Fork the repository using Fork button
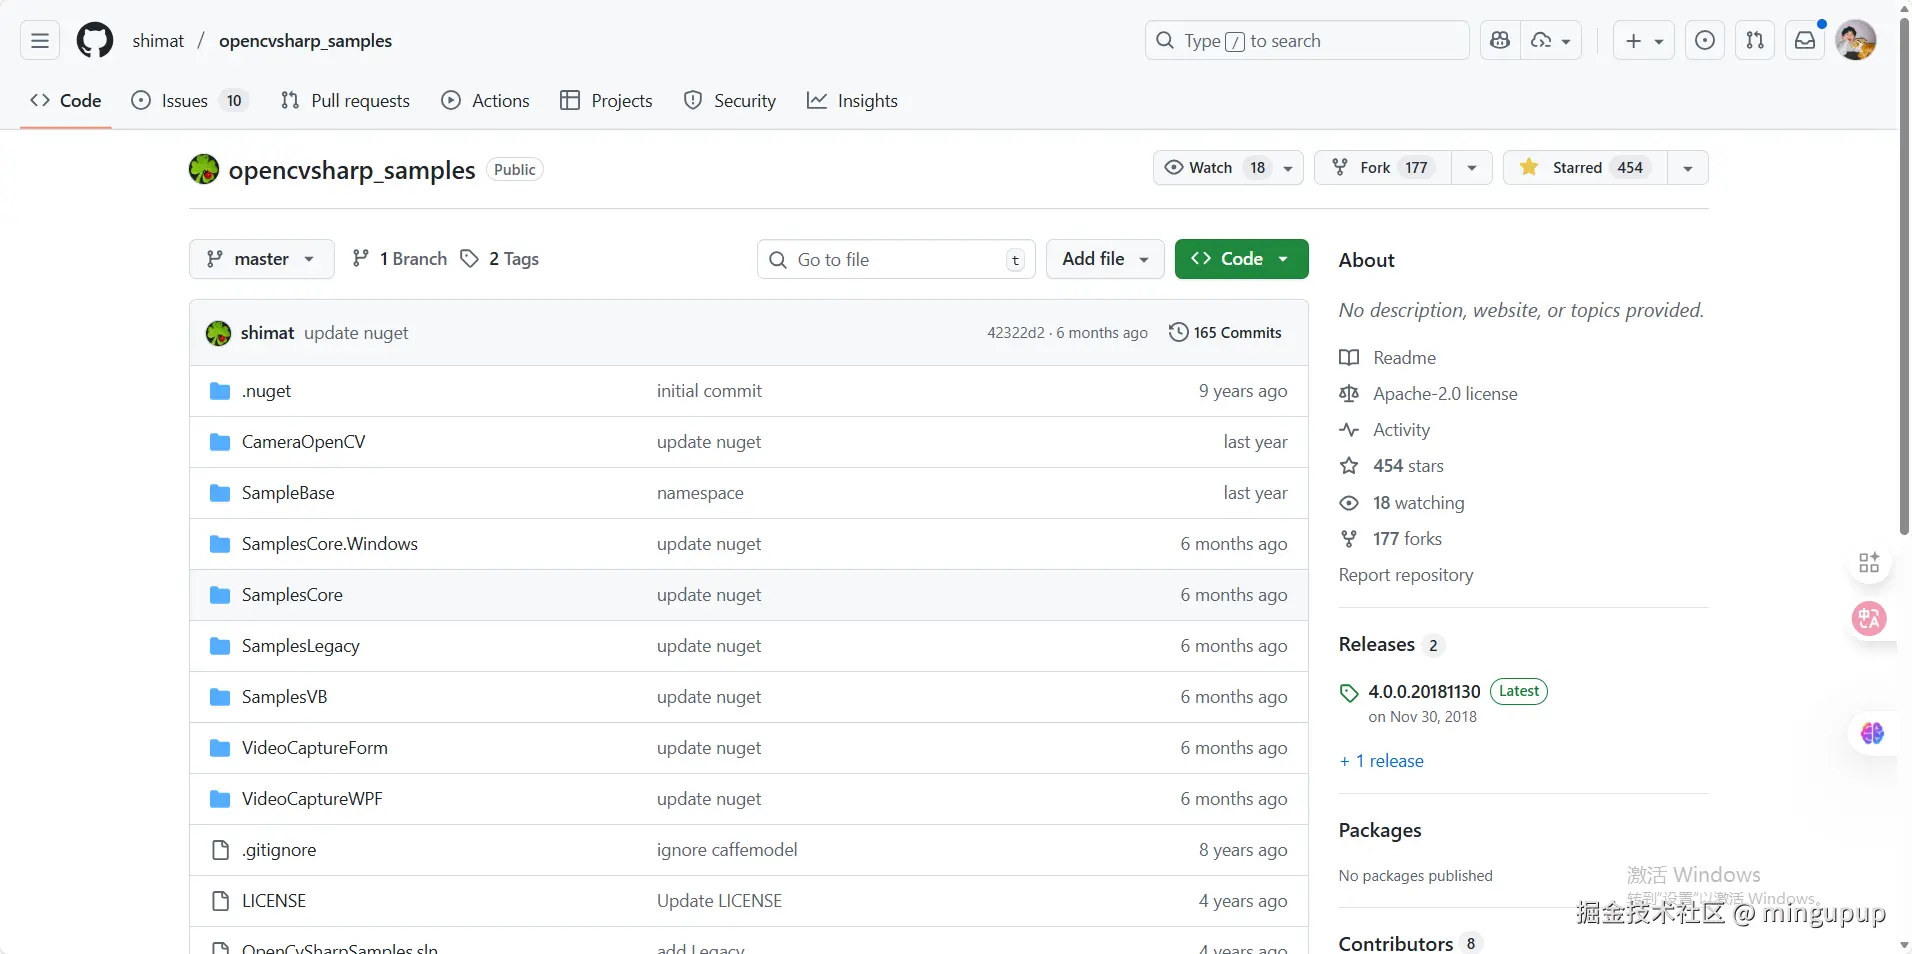The width and height of the screenshot is (1912, 954). point(1376,168)
